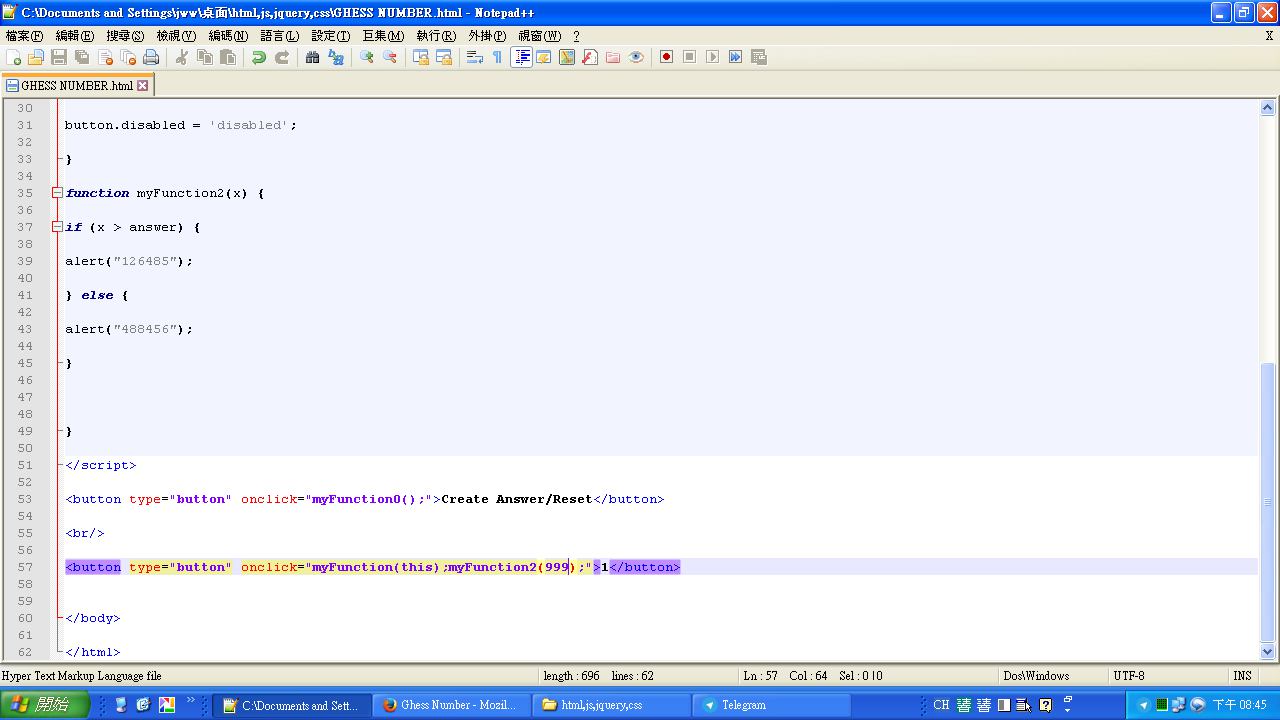Image resolution: width=1280 pixels, height=720 pixels.
Task: Open the Replace dialog icon
Action: coord(336,57)
